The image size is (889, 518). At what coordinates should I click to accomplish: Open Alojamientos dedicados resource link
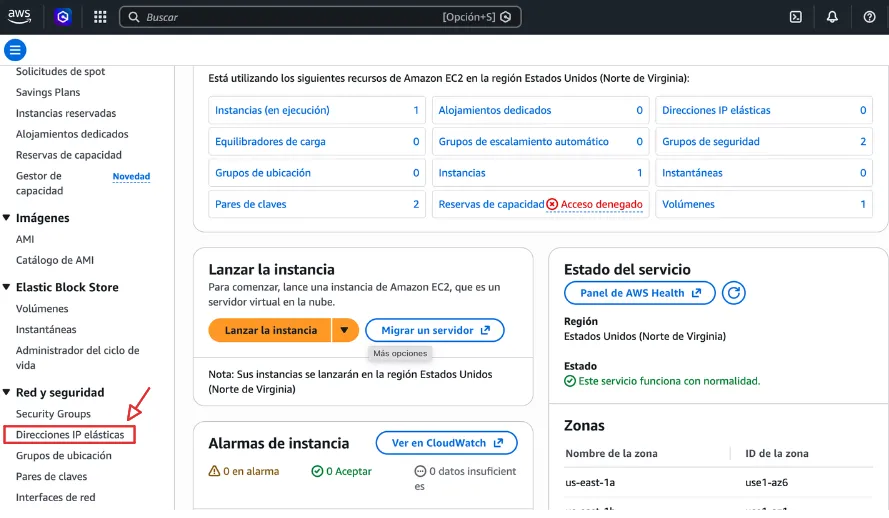pos(495,111)
